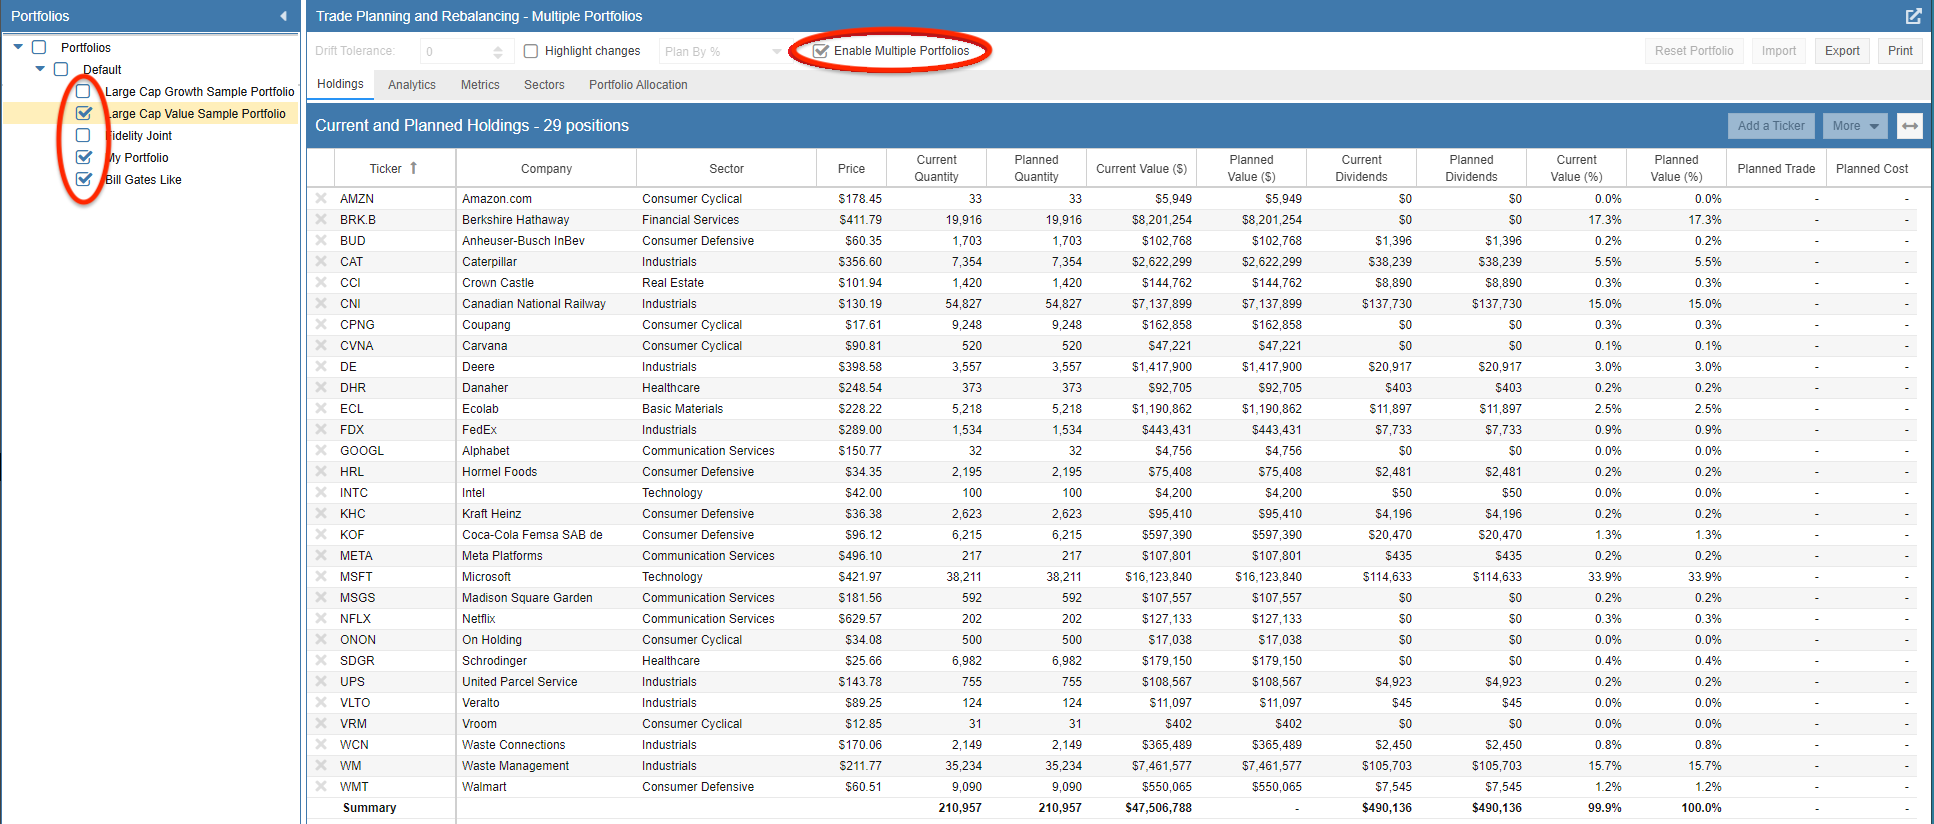Remove the HRL row with X icon

point(321,471)
